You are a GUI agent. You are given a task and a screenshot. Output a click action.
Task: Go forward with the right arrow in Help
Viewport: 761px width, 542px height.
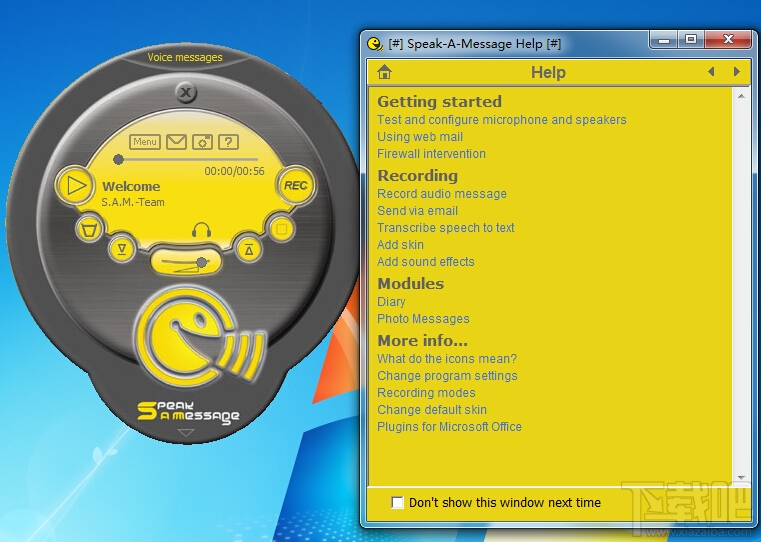pos(737,72)
